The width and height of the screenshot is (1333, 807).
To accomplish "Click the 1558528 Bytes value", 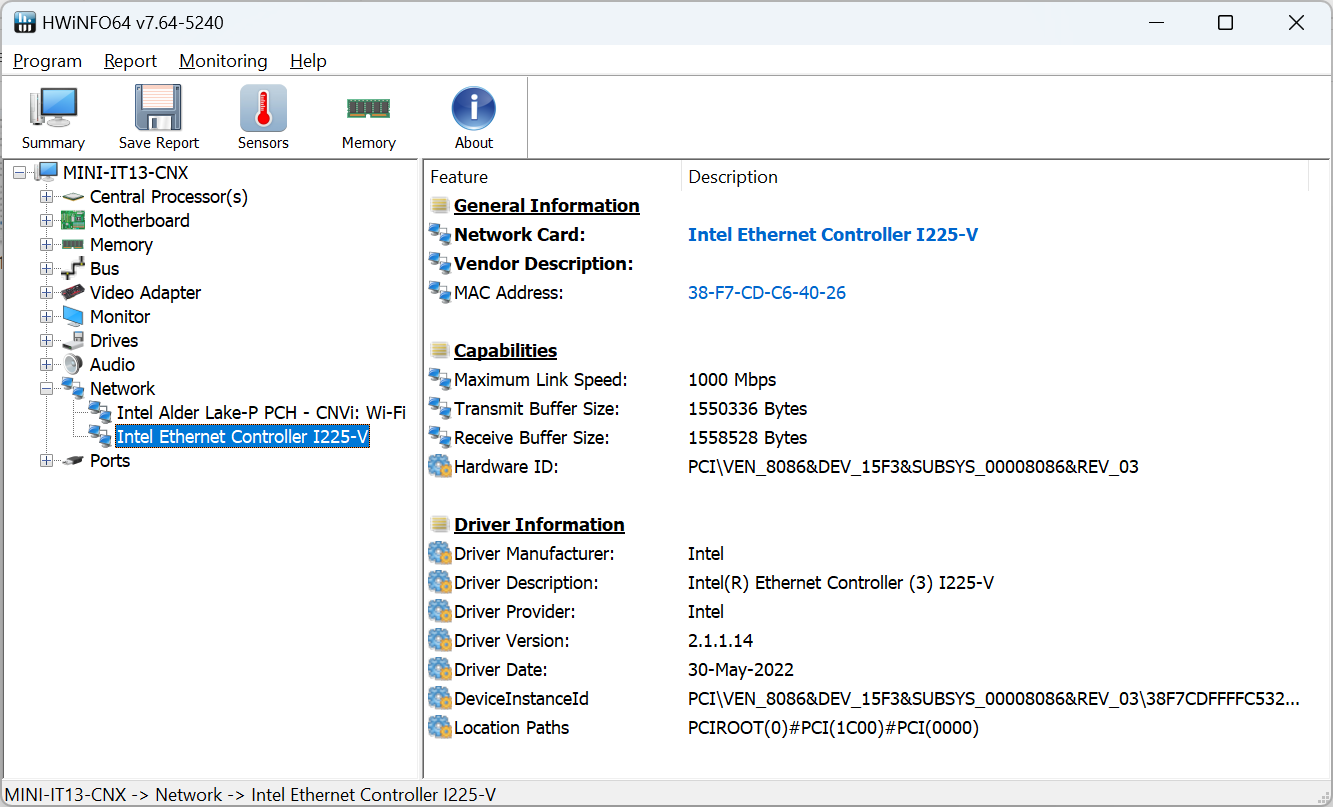I will [x=747, y=437].
